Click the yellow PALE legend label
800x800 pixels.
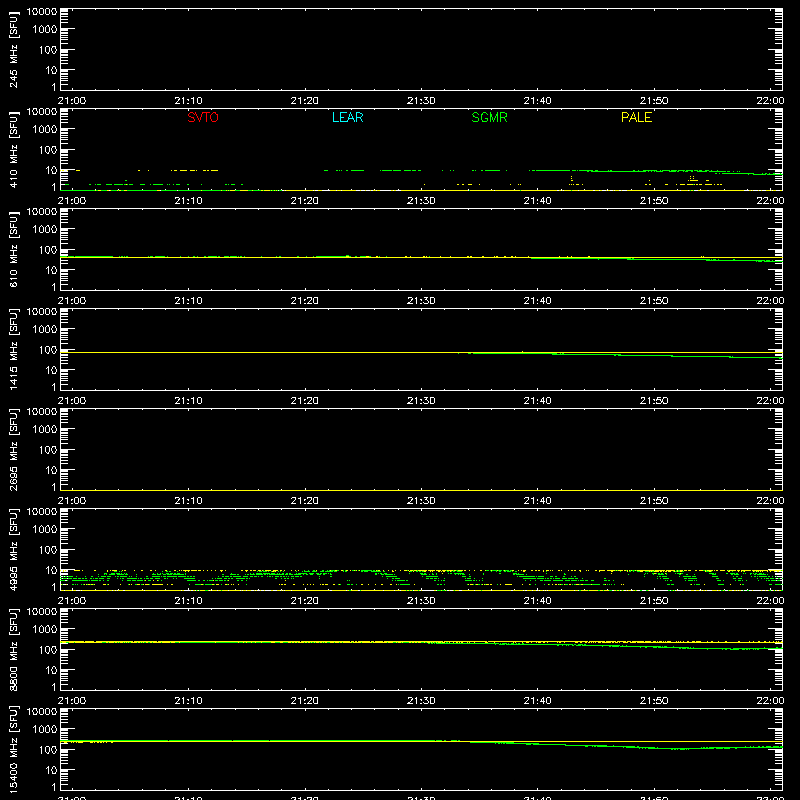636,117
